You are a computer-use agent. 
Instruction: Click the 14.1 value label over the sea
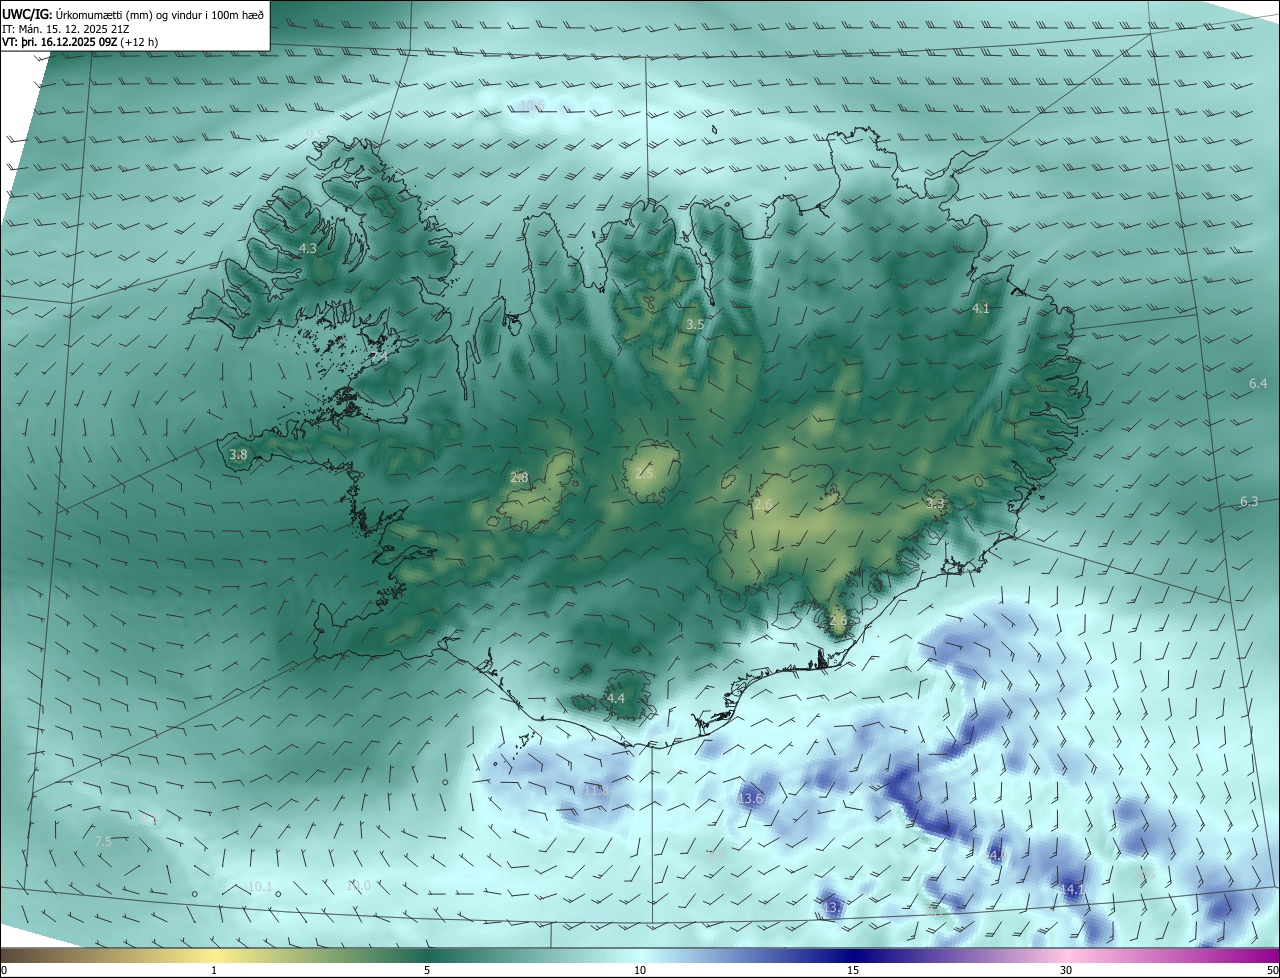point(1072,889)
